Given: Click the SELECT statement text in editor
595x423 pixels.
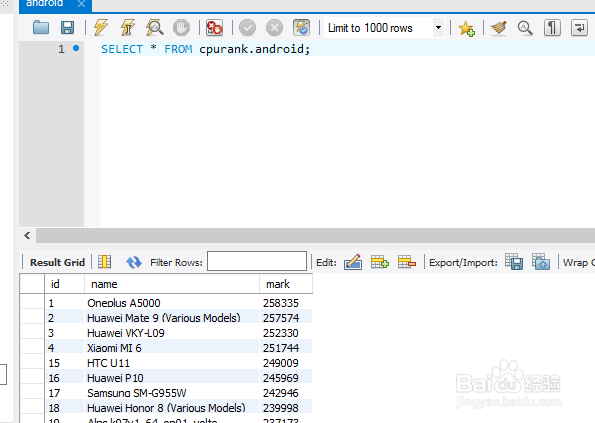Looking at the screenshot, I should (x=205, y=49).
